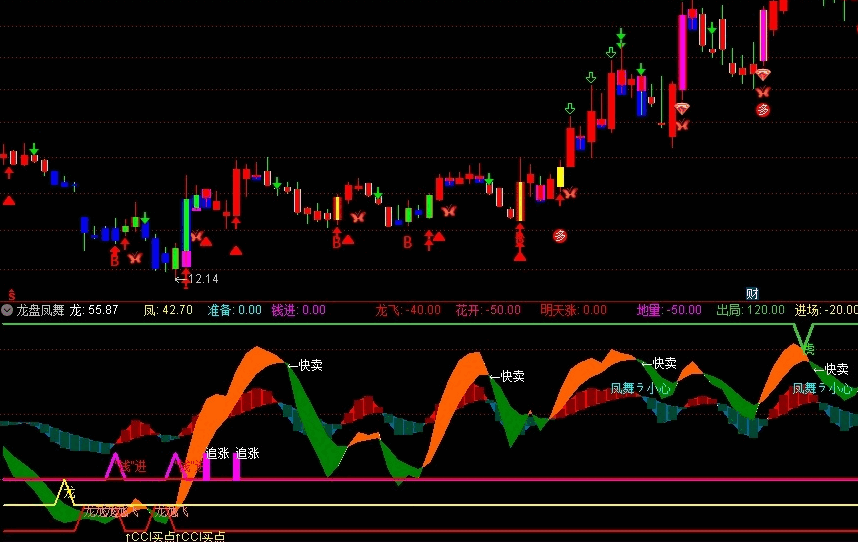Select the solid yellow candlestick
This screenshot has height=542, width=858.
[560, 177]
